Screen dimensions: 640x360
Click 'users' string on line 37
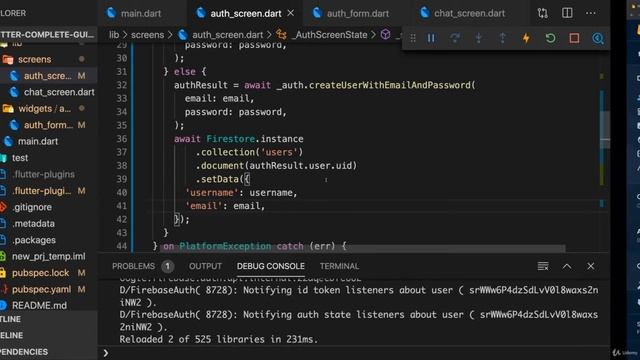point(279,152)
